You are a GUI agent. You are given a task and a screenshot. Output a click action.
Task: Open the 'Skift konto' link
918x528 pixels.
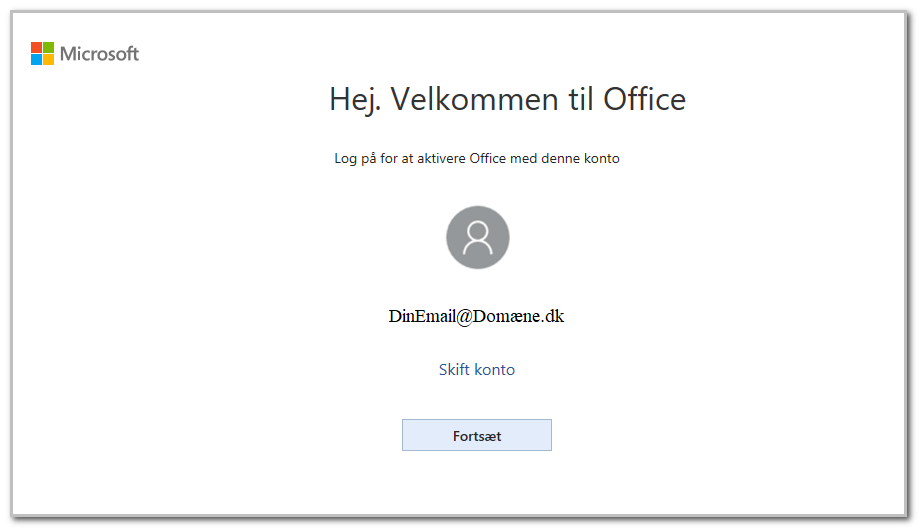[x=477, y=369]
